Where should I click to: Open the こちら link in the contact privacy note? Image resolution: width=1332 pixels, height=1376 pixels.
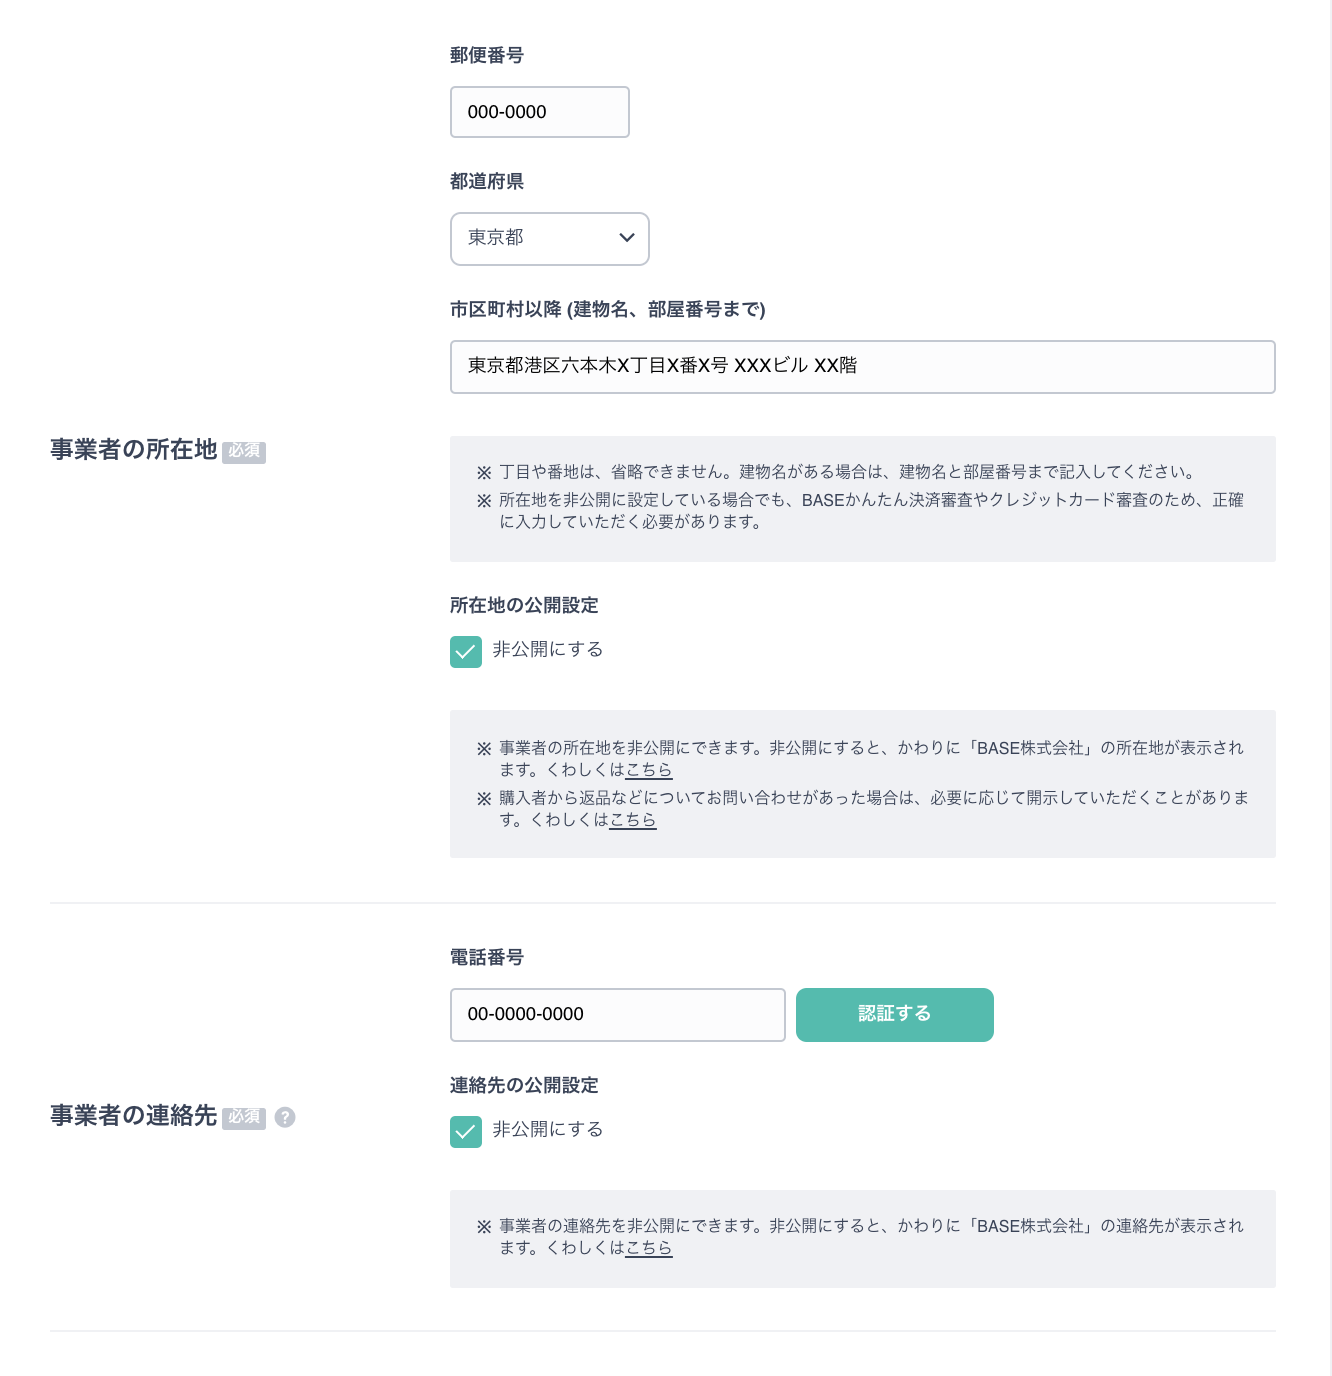click(649, 1248)
